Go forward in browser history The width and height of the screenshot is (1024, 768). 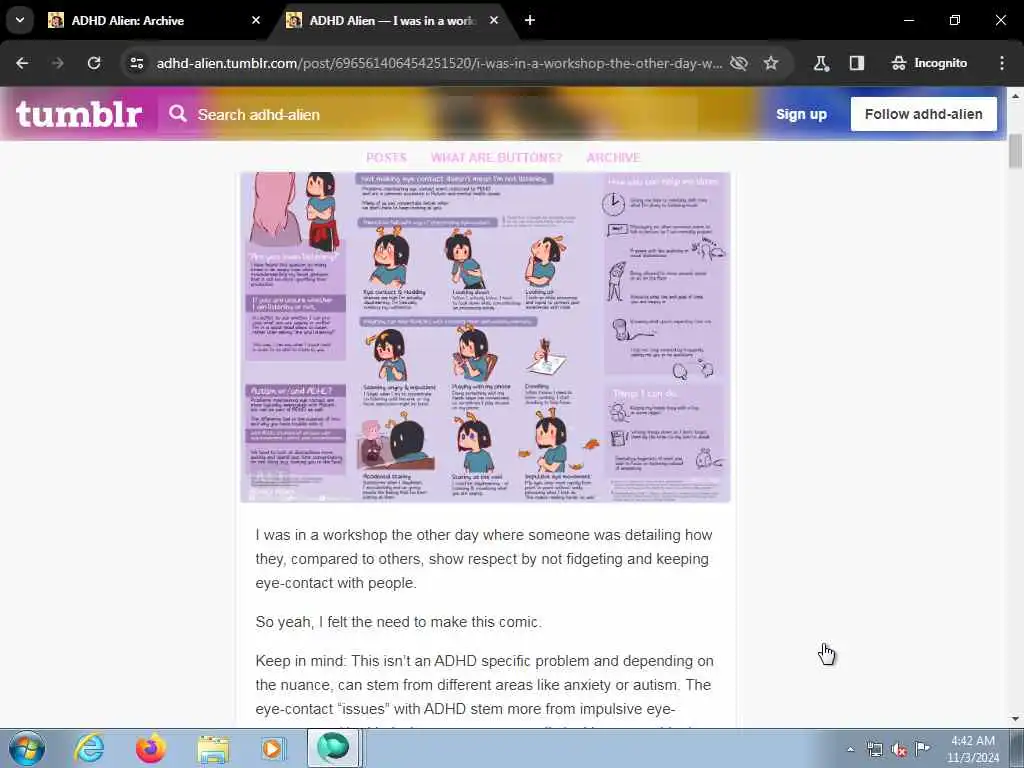pyautogui.click(x=57, y=63)
